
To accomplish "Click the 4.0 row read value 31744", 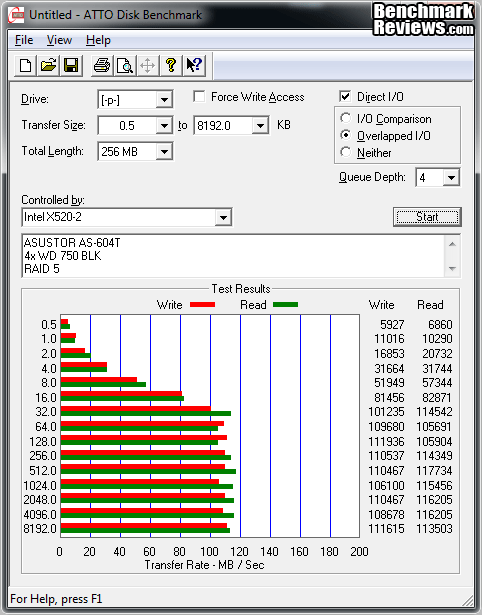I will click(x=437, y=369).
